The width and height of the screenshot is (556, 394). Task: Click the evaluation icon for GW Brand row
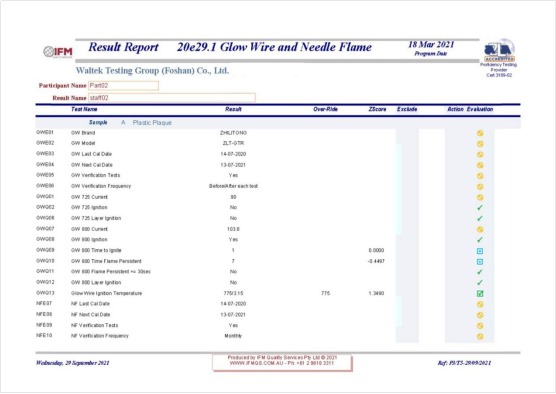(480, 133)
